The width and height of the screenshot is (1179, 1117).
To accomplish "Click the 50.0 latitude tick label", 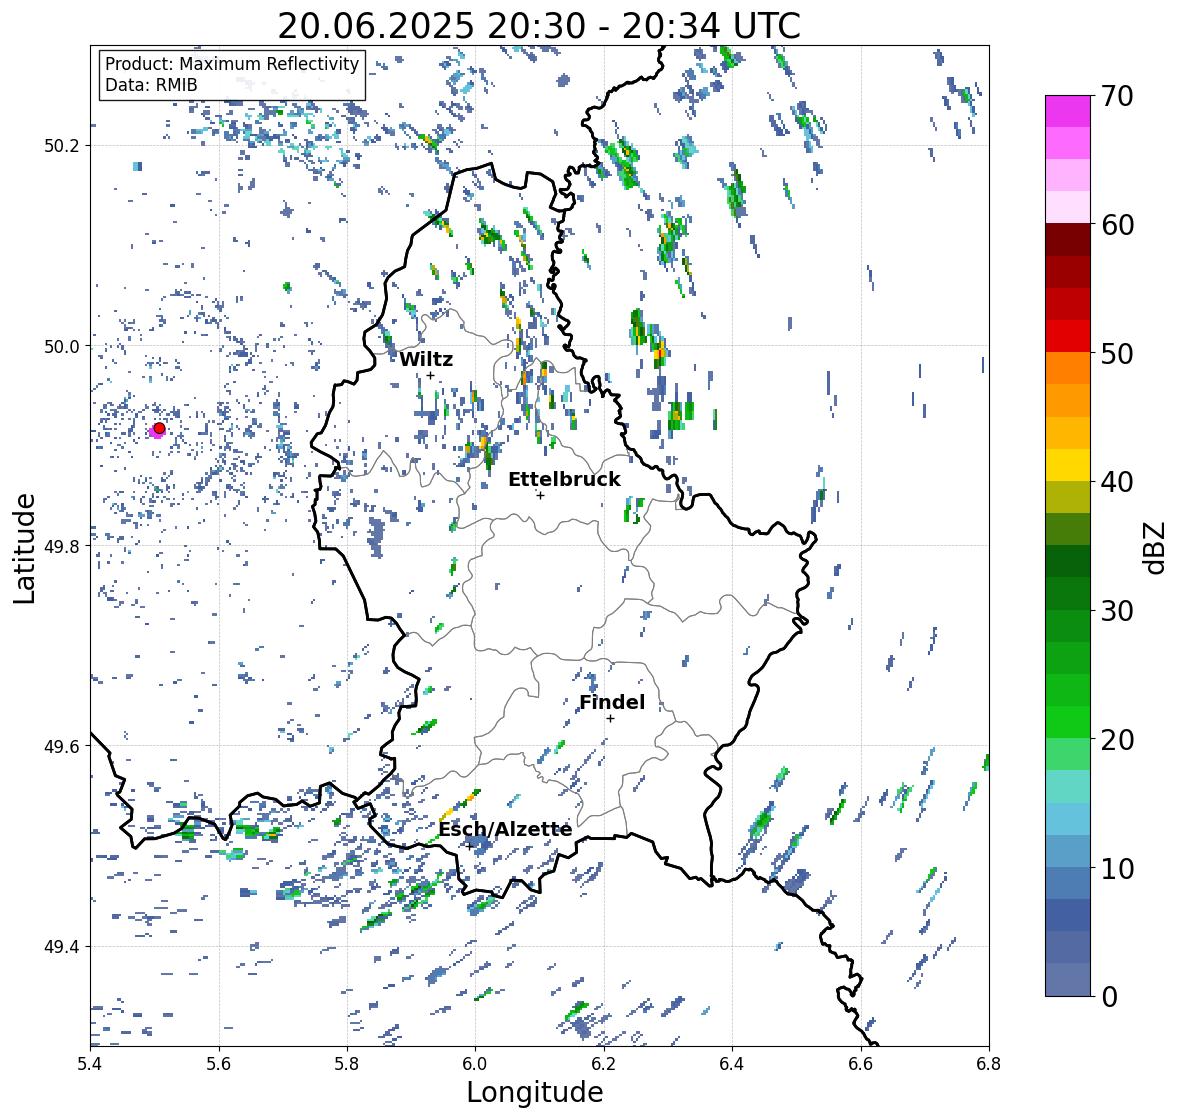I will (61, 346).
